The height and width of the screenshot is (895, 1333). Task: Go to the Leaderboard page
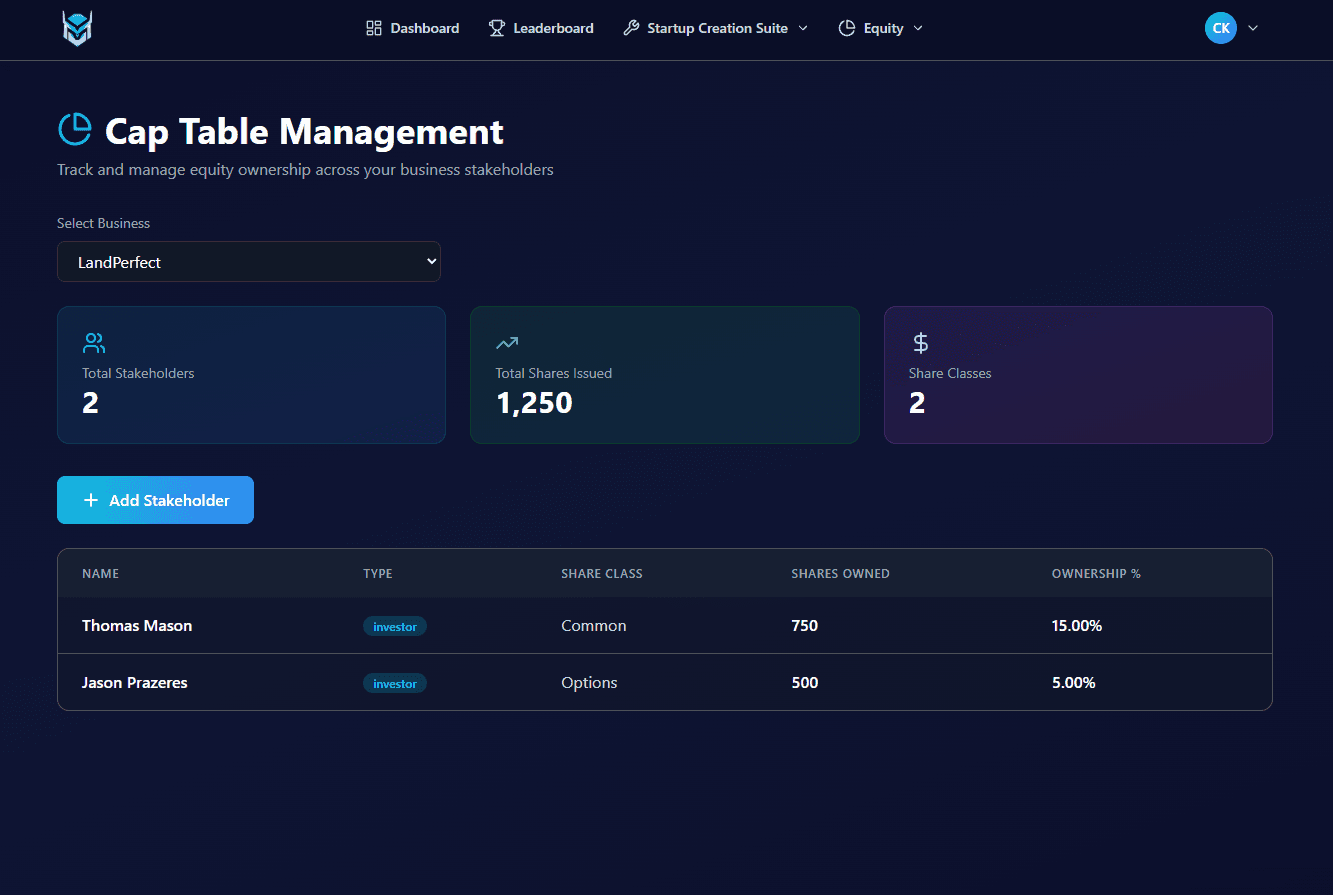click(553, 27)
